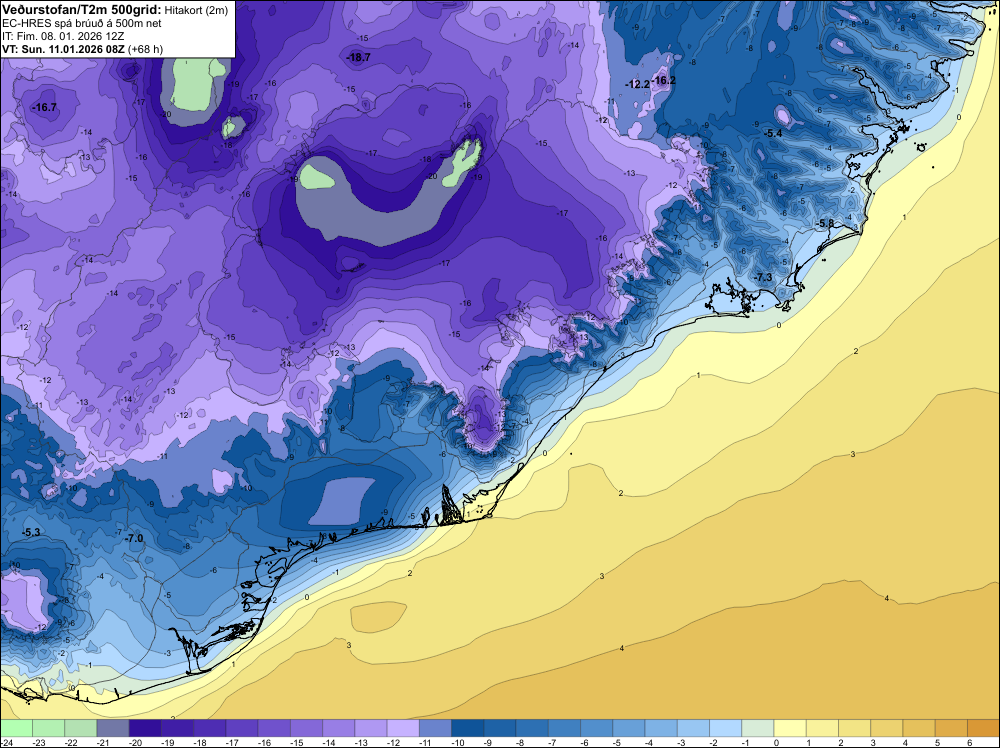Select the EC-HRES spá brúuð á 500m net line
The height and width of the screenshot is (748, 1000).
pyautogui.click(x=82, y=23)
